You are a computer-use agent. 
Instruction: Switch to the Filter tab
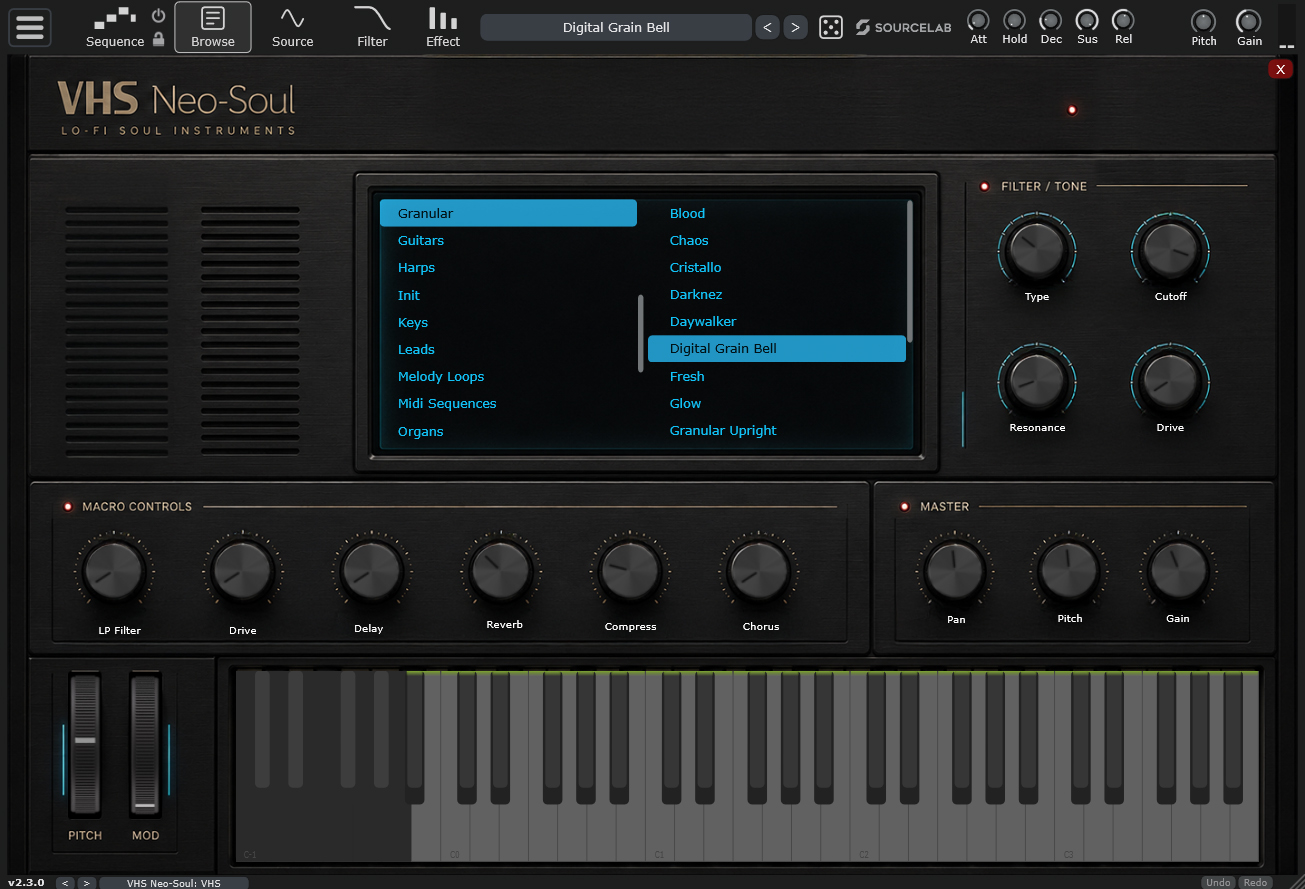pos(372,27)
